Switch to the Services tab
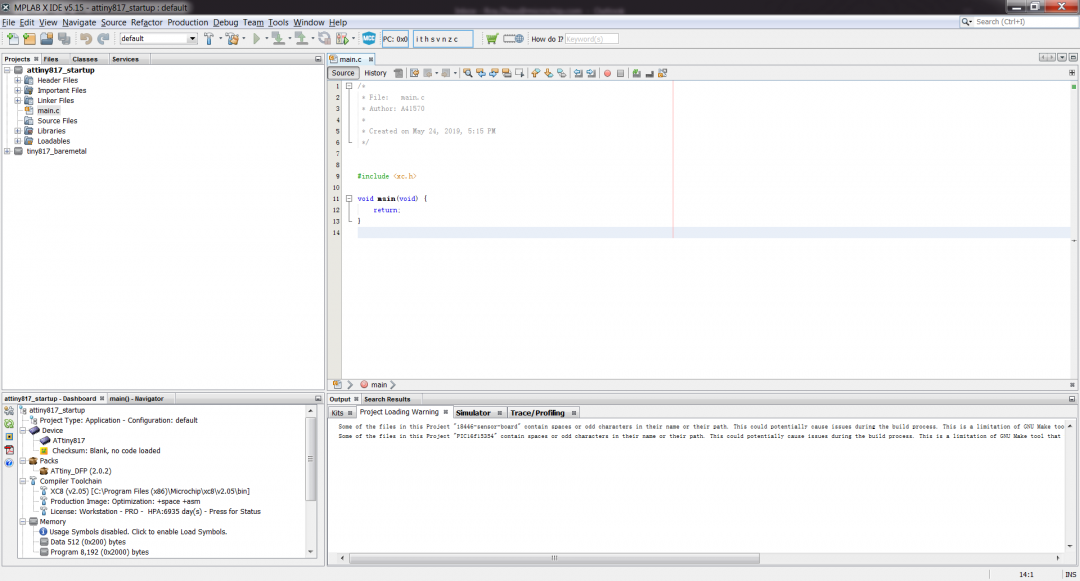This screenshot has height=581, width=1080. pos(125,59)
